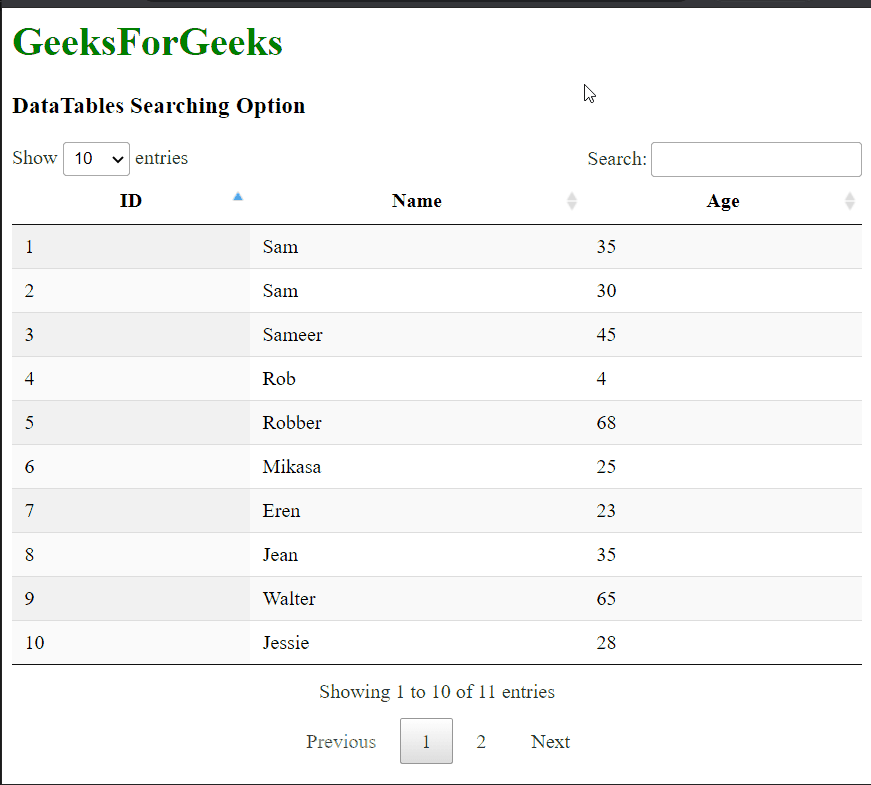Click the Age column sort arrows icon

coord(849,201)
